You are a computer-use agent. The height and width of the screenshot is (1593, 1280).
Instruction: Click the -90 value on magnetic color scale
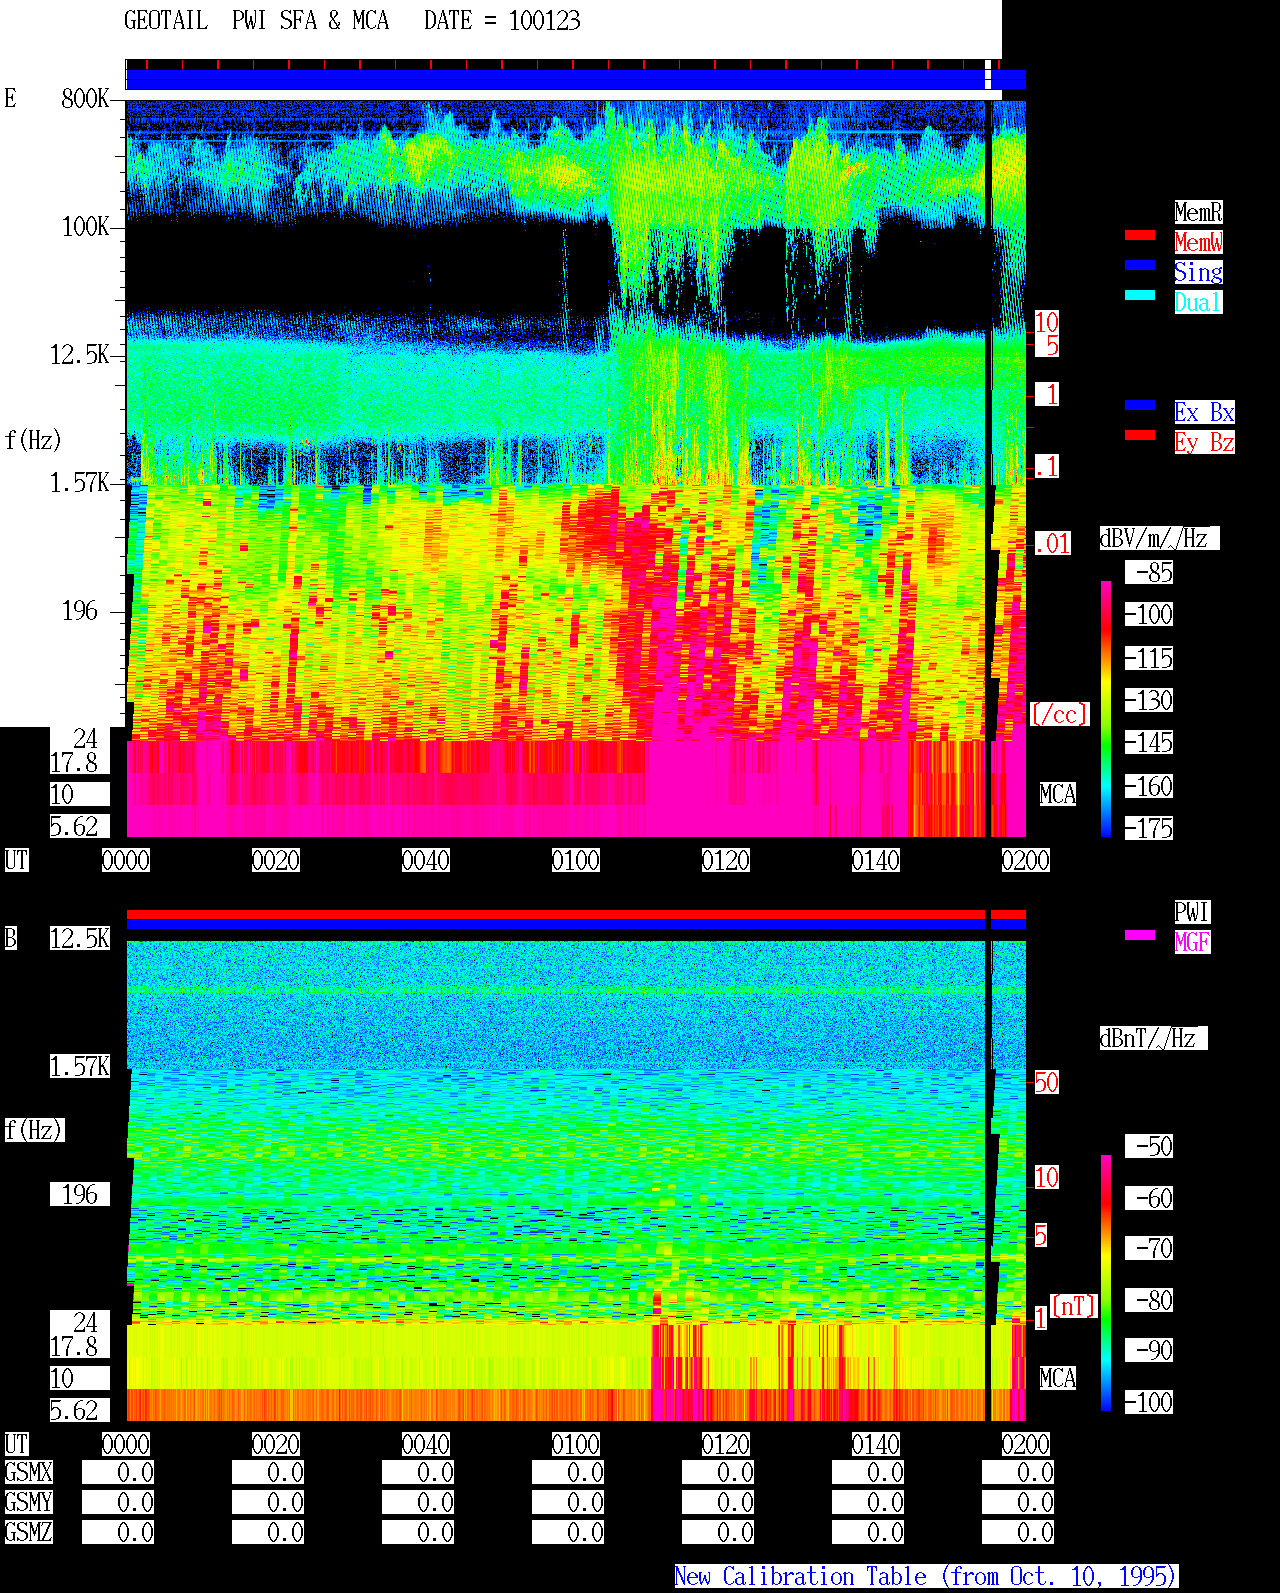coord(1149,1350)
